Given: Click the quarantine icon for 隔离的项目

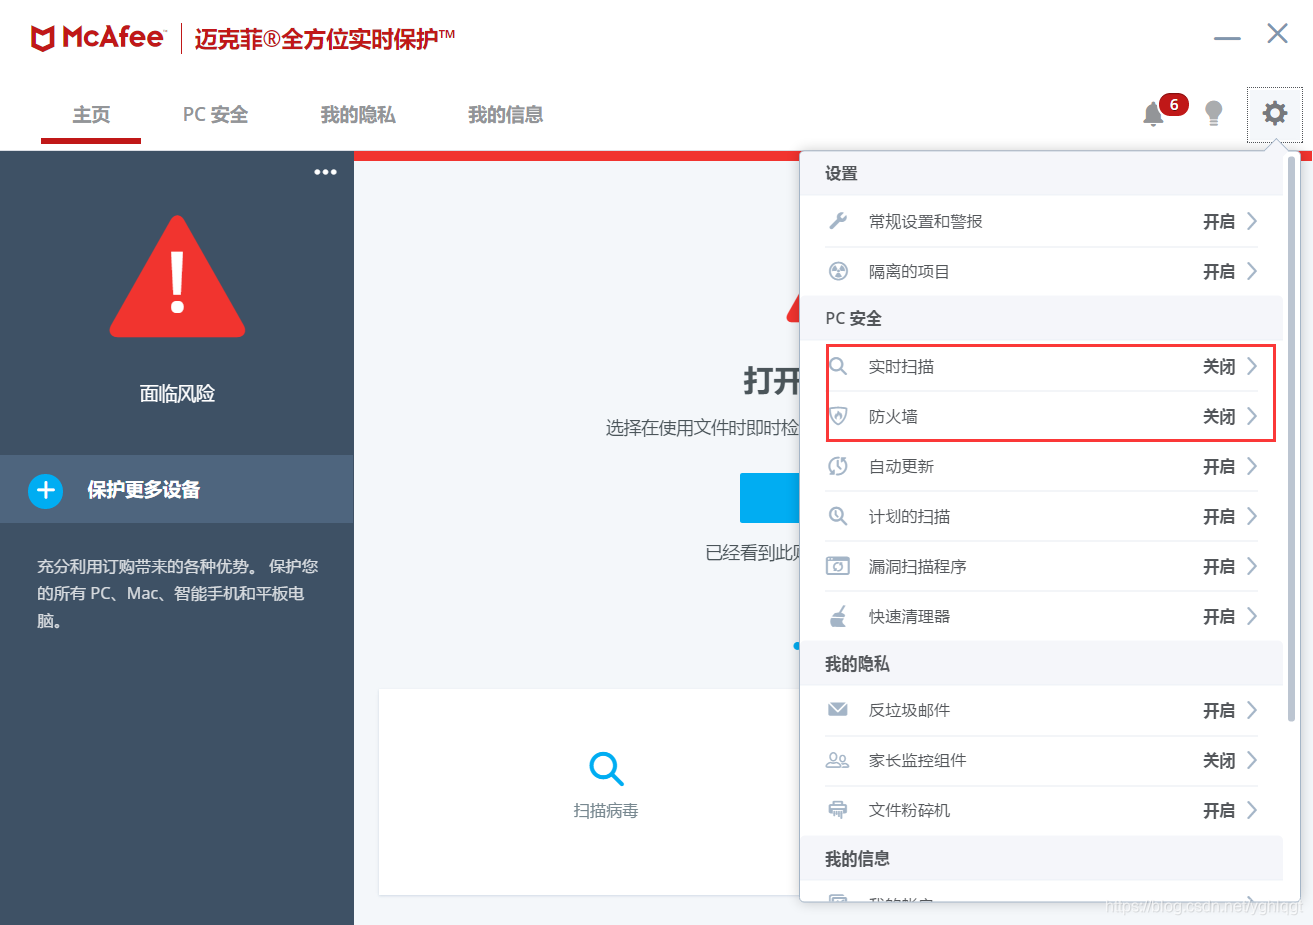Looking at the screenshot, I should pyautogui.click(x=838, y=271).
